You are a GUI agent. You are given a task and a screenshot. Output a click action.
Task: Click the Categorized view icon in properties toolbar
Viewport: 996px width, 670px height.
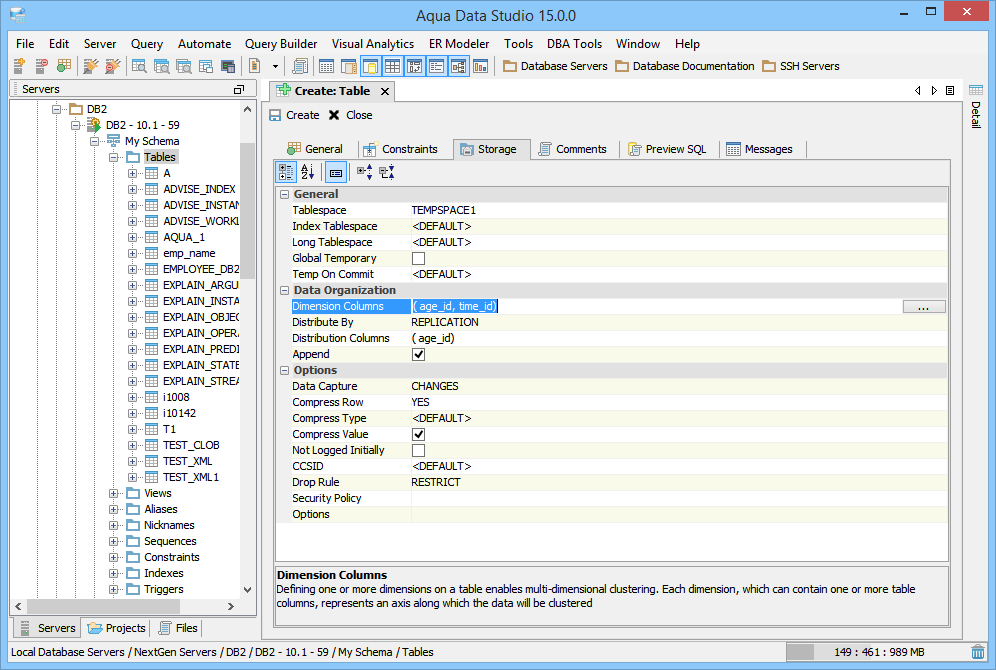click(x=286, y=172)
